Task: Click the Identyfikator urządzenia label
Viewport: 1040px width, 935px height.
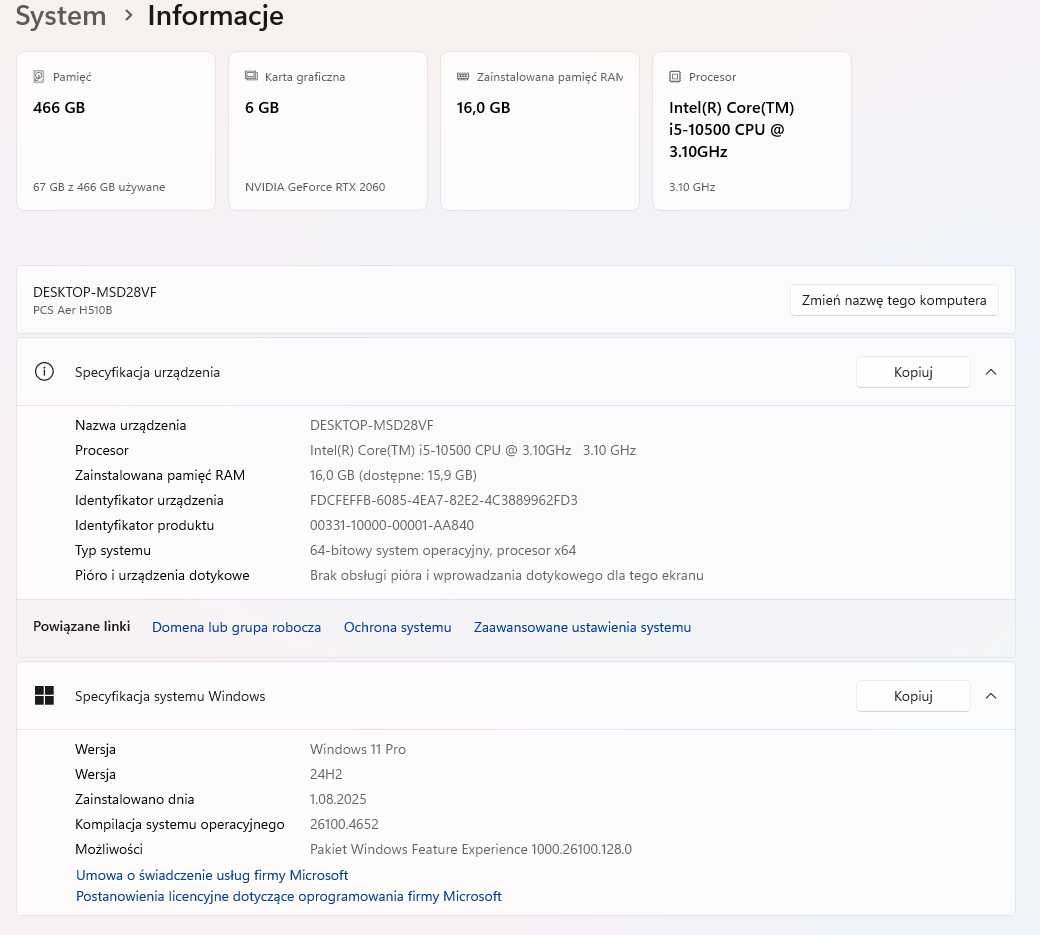Action: 149,501
